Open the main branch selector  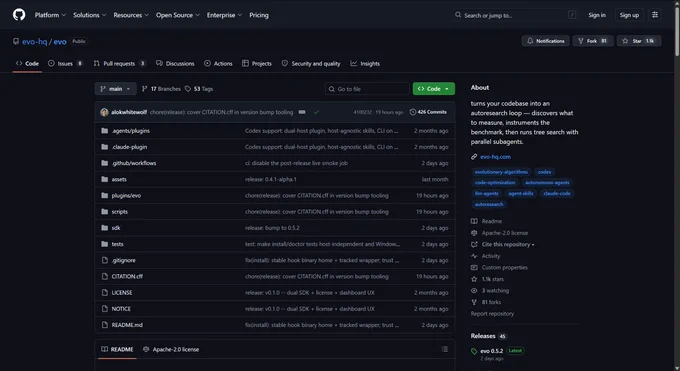click(115, 89)
